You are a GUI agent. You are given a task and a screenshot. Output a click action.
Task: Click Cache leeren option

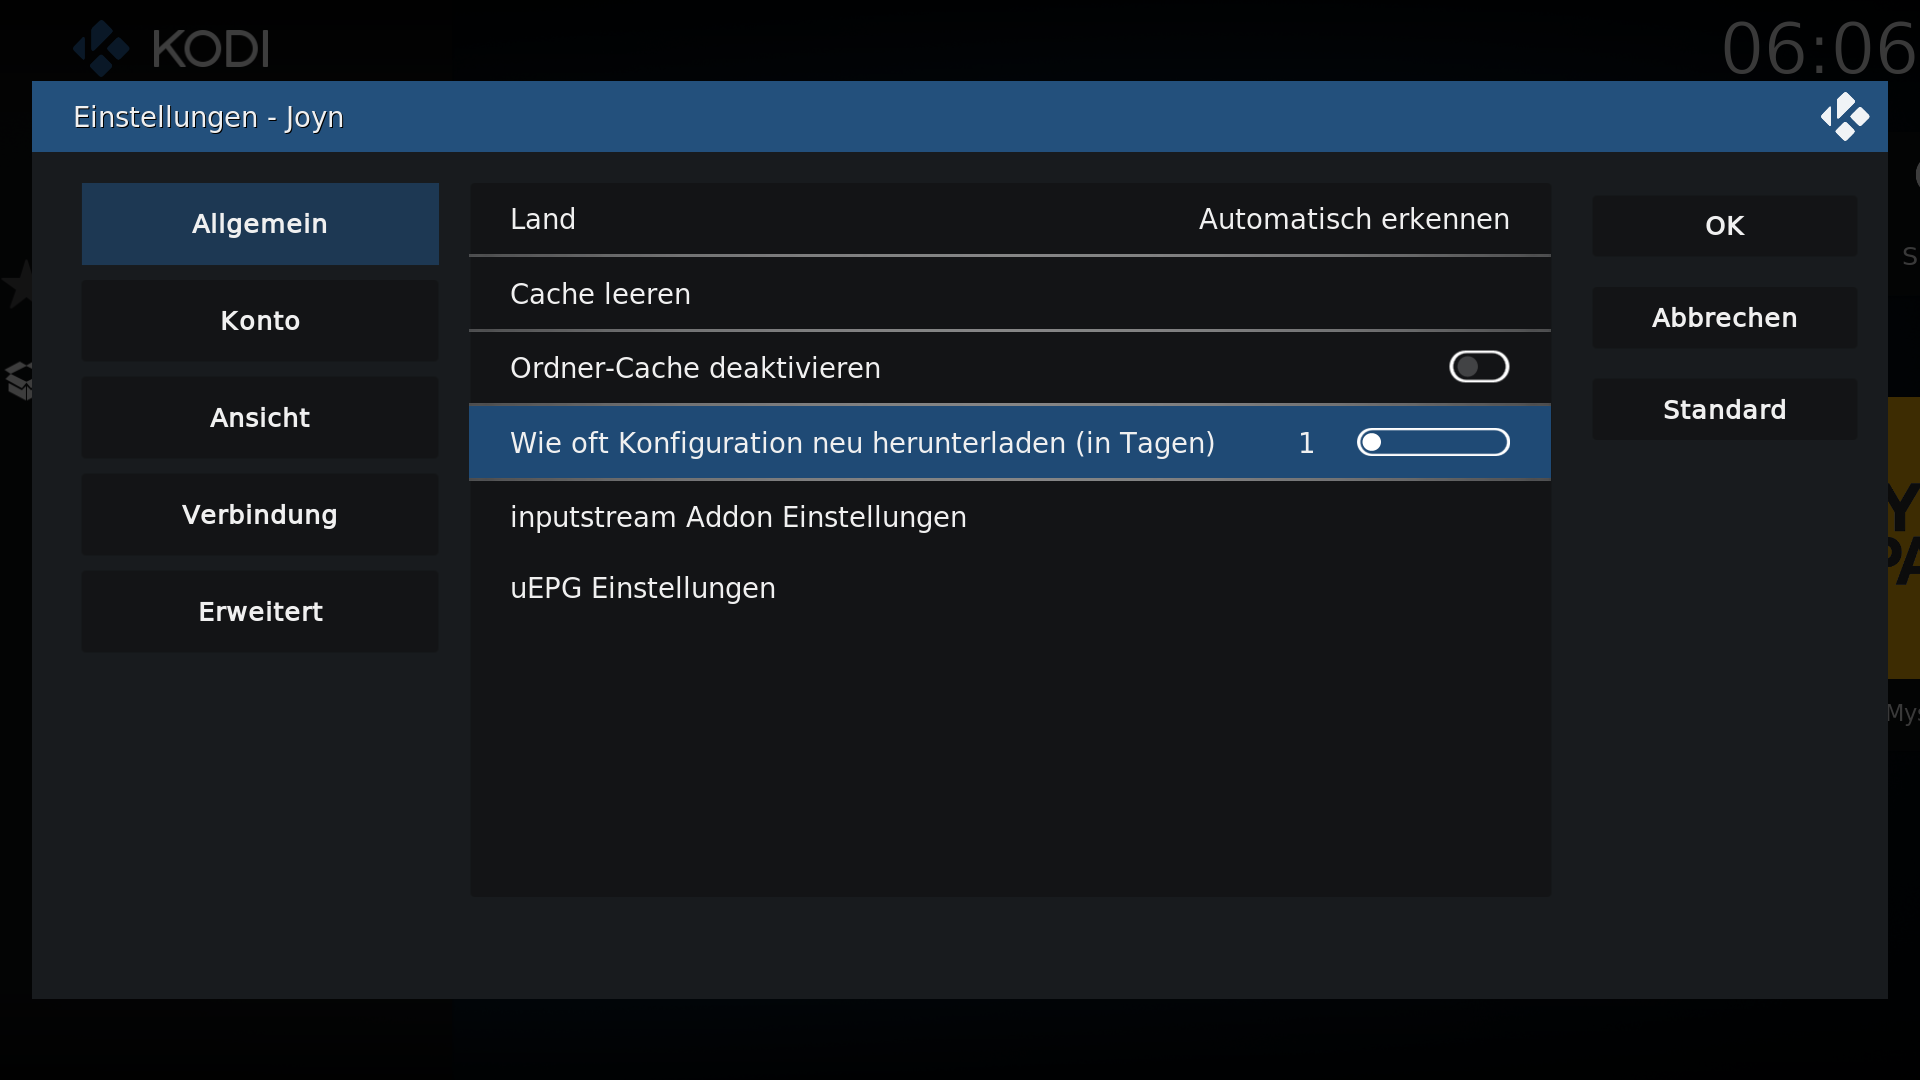(1010, 294)
